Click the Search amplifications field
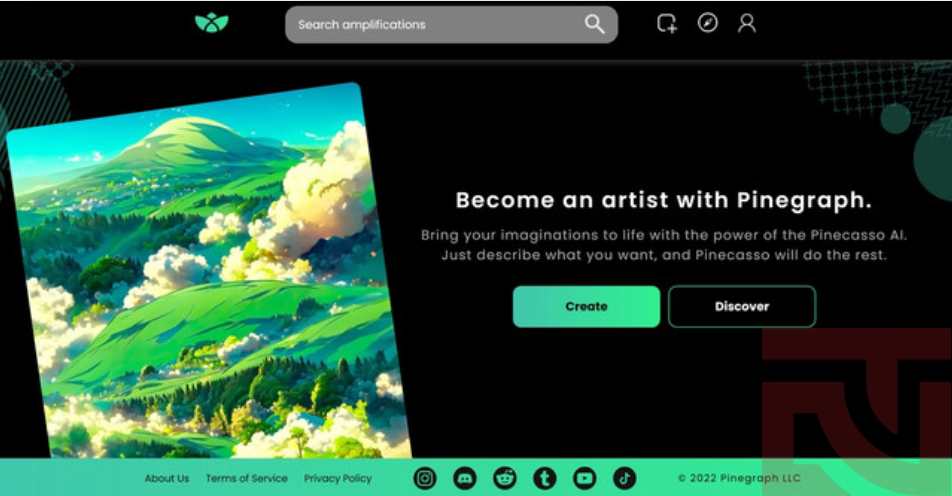This screenshot has width=952, height=496. 451,25
